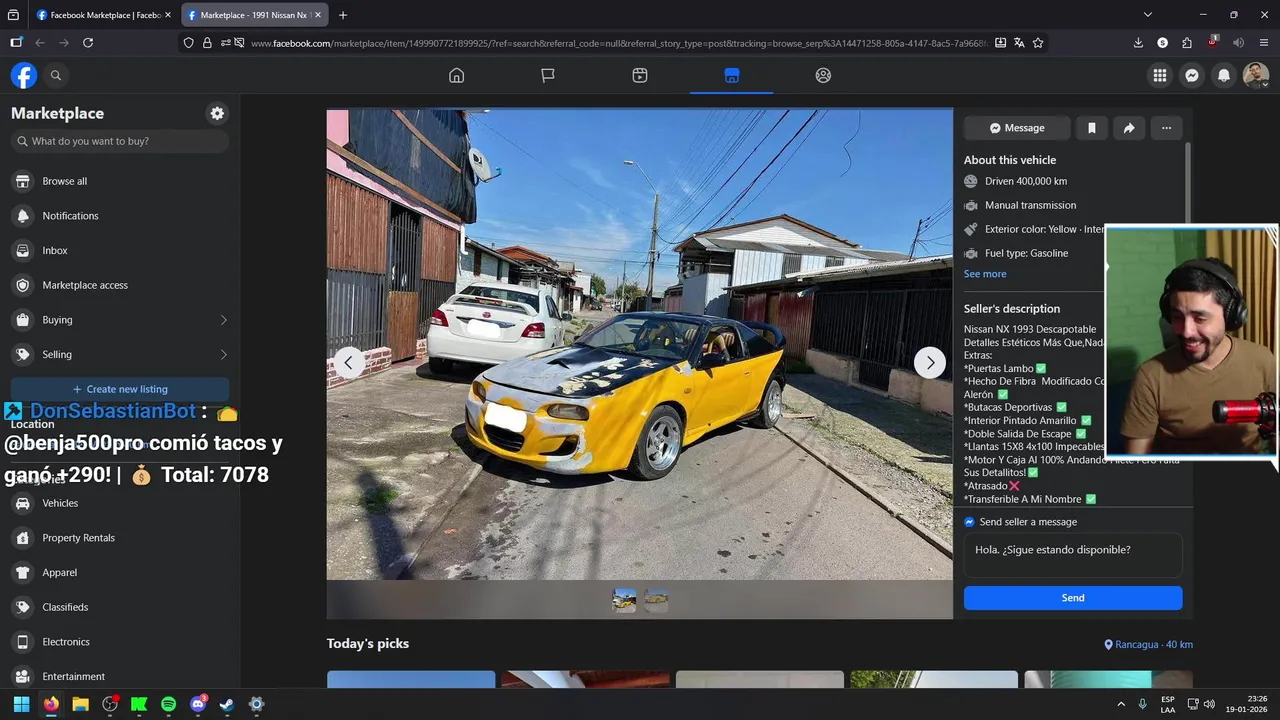The width and height of the screenshot is (1280, 720).
Task: Expand the Buying section chevron
Action: [223, 320]
